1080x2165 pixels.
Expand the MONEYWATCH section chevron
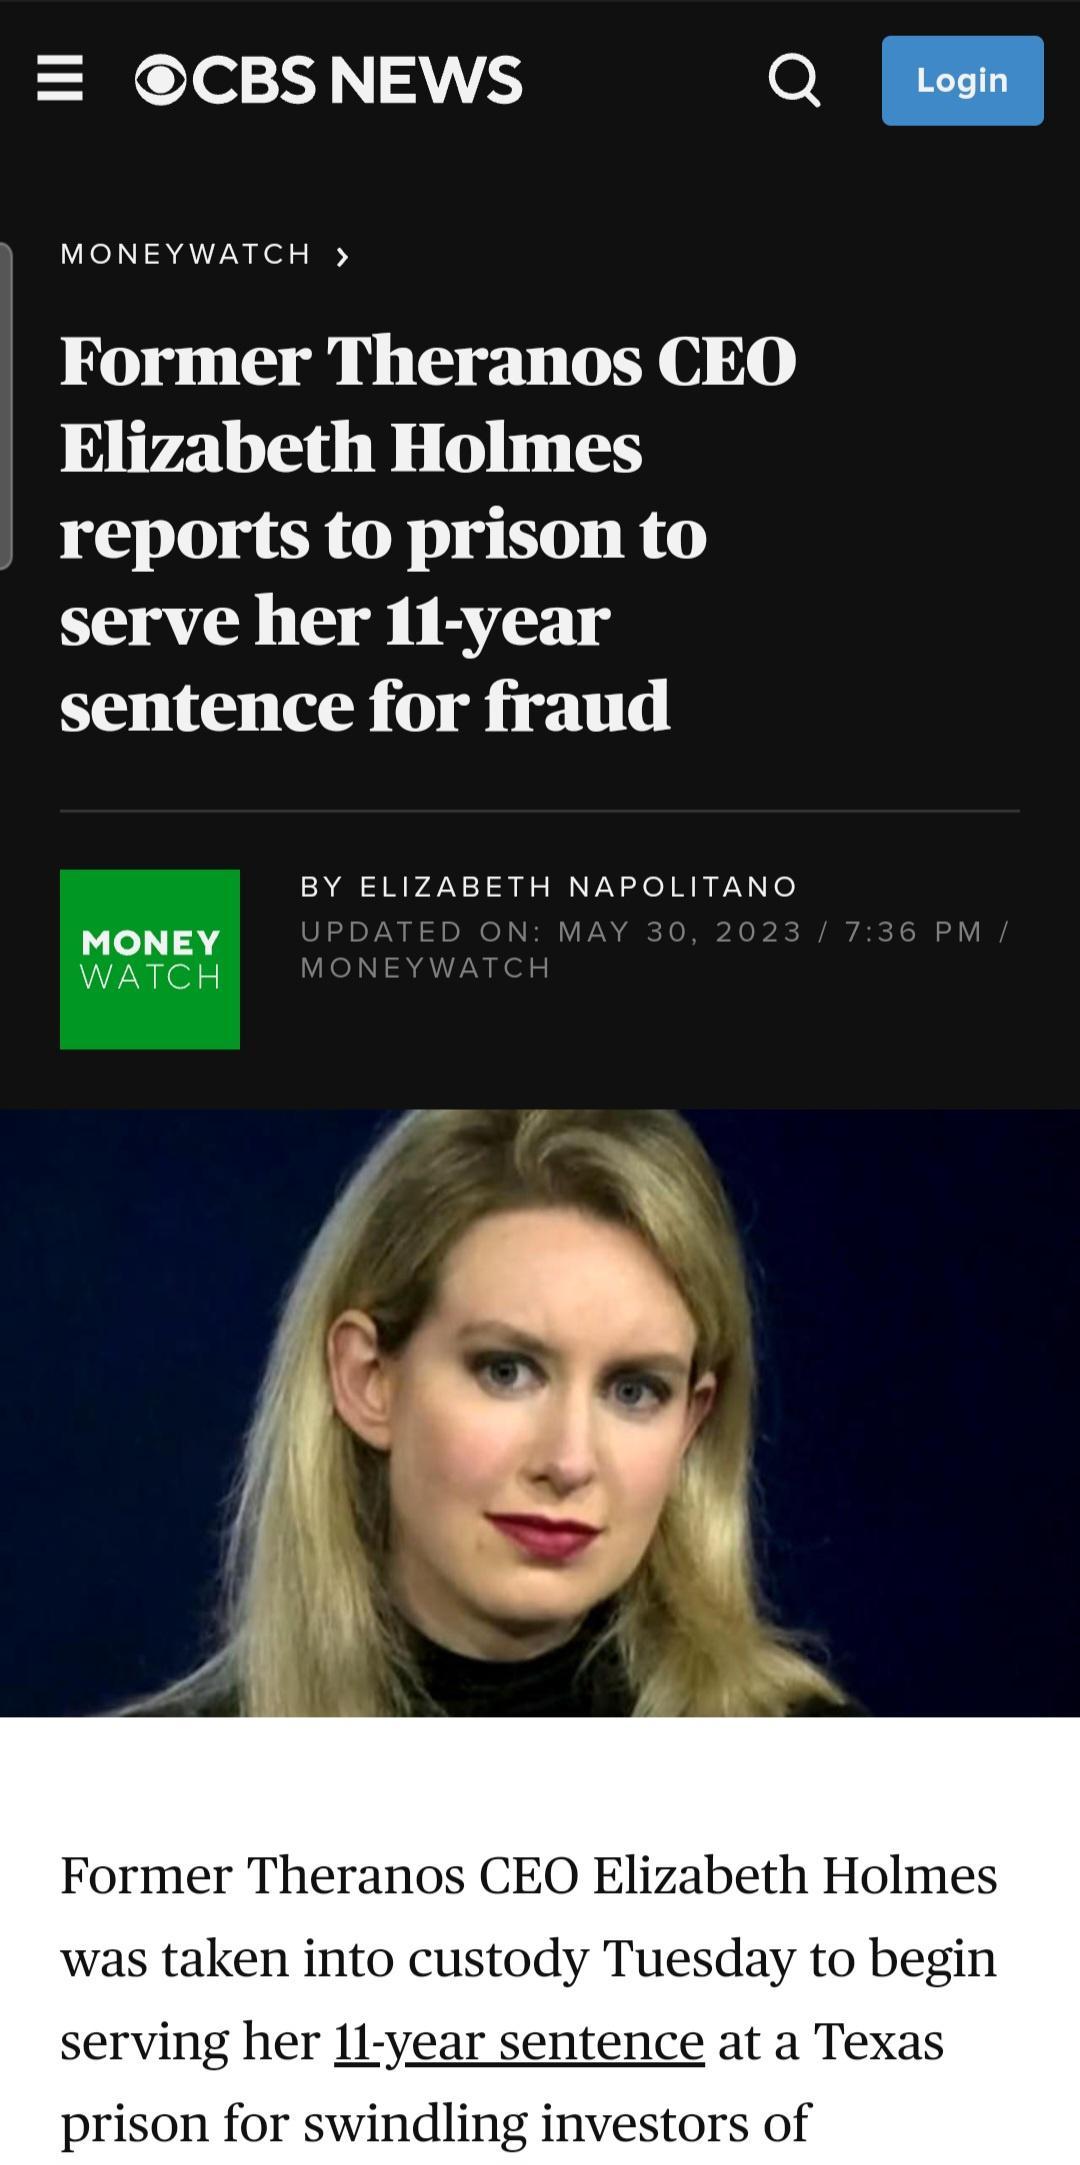(x=342, y=255)
